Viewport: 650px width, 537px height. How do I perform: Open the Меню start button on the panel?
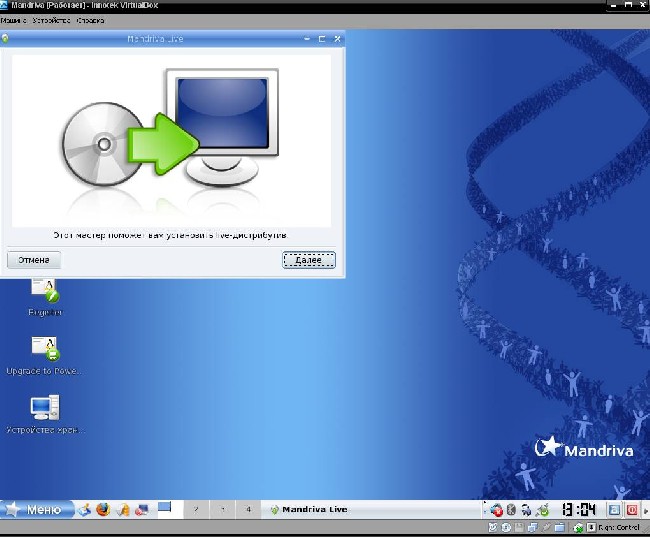36,509
